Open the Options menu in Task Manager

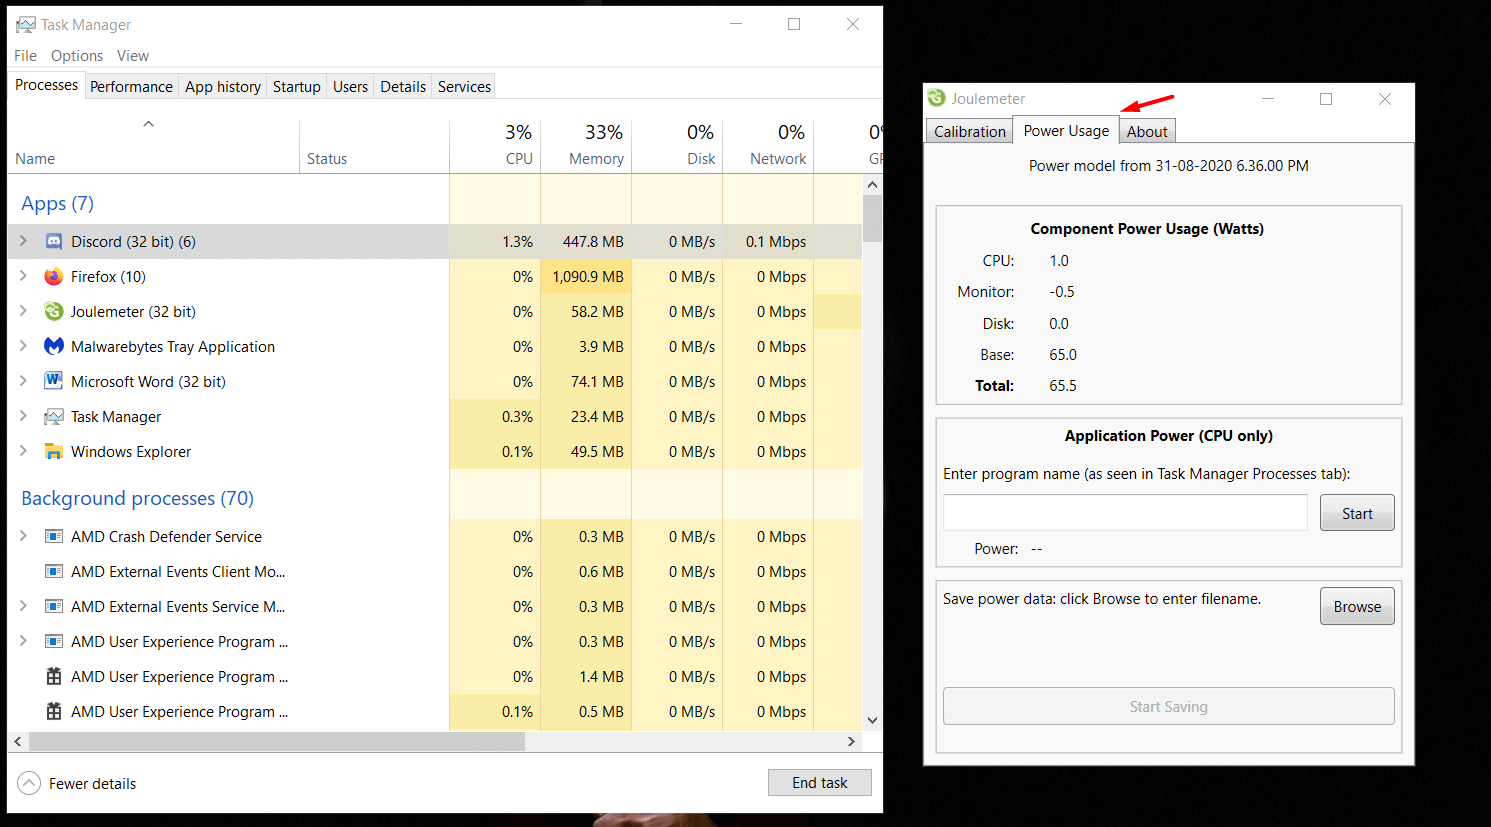pos(77,56)
